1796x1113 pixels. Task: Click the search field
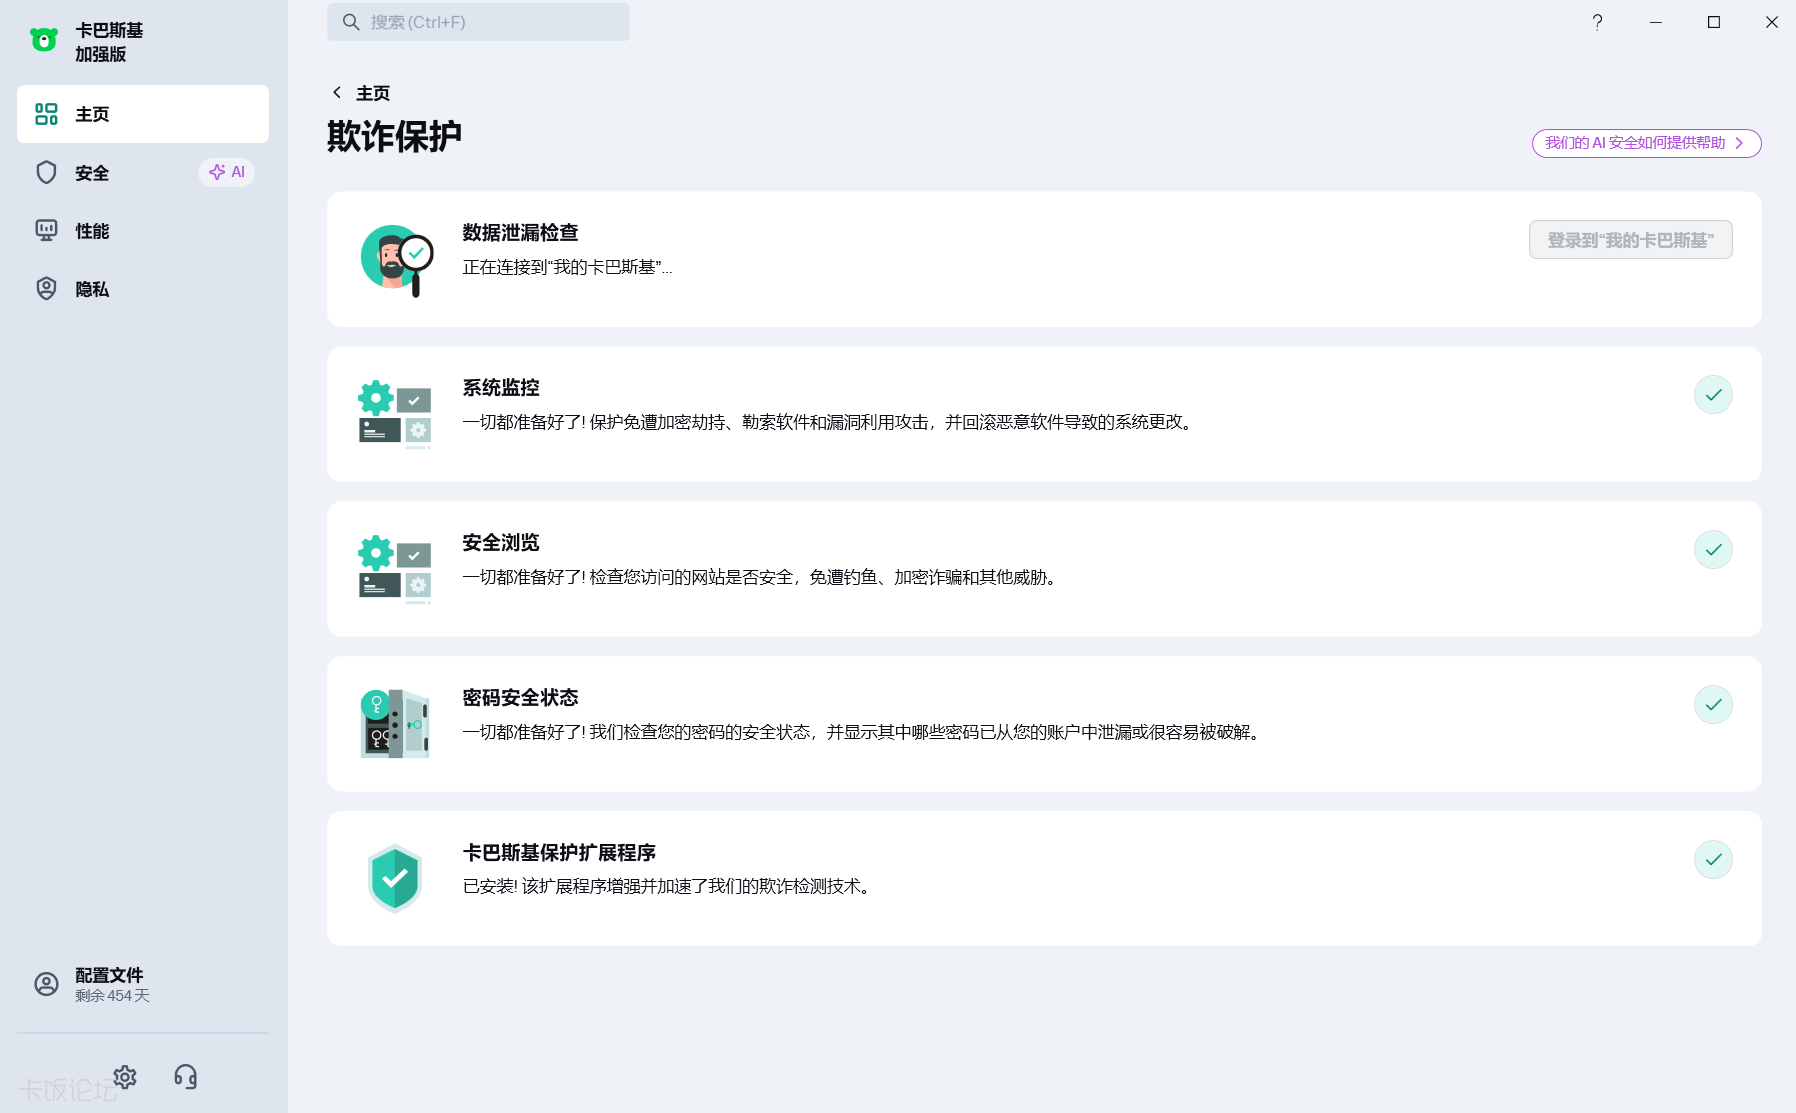pos(478,22)
